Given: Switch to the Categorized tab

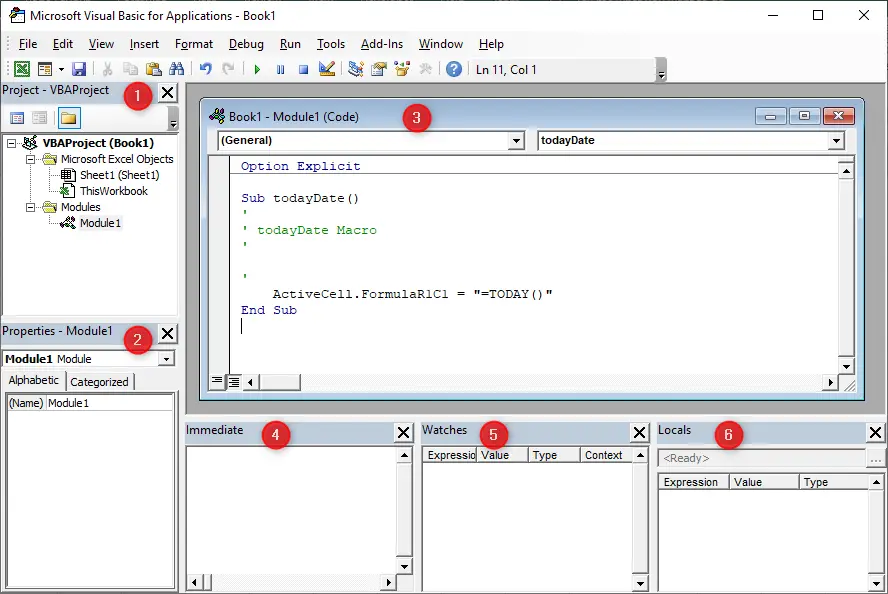Looking at the screenshot, I should pyautogui.click(x=99, y=382).
